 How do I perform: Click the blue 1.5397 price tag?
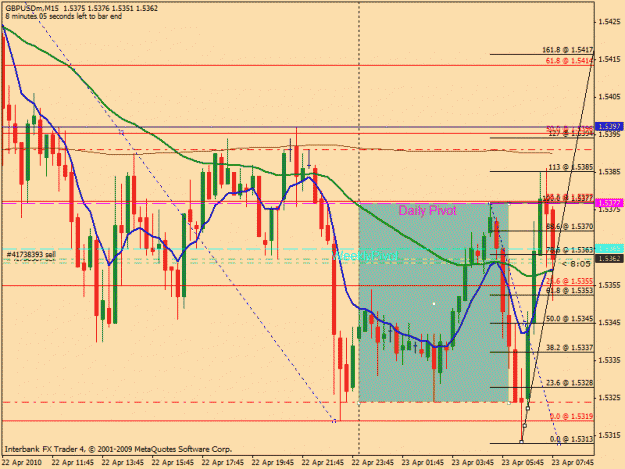coord(609,127)
